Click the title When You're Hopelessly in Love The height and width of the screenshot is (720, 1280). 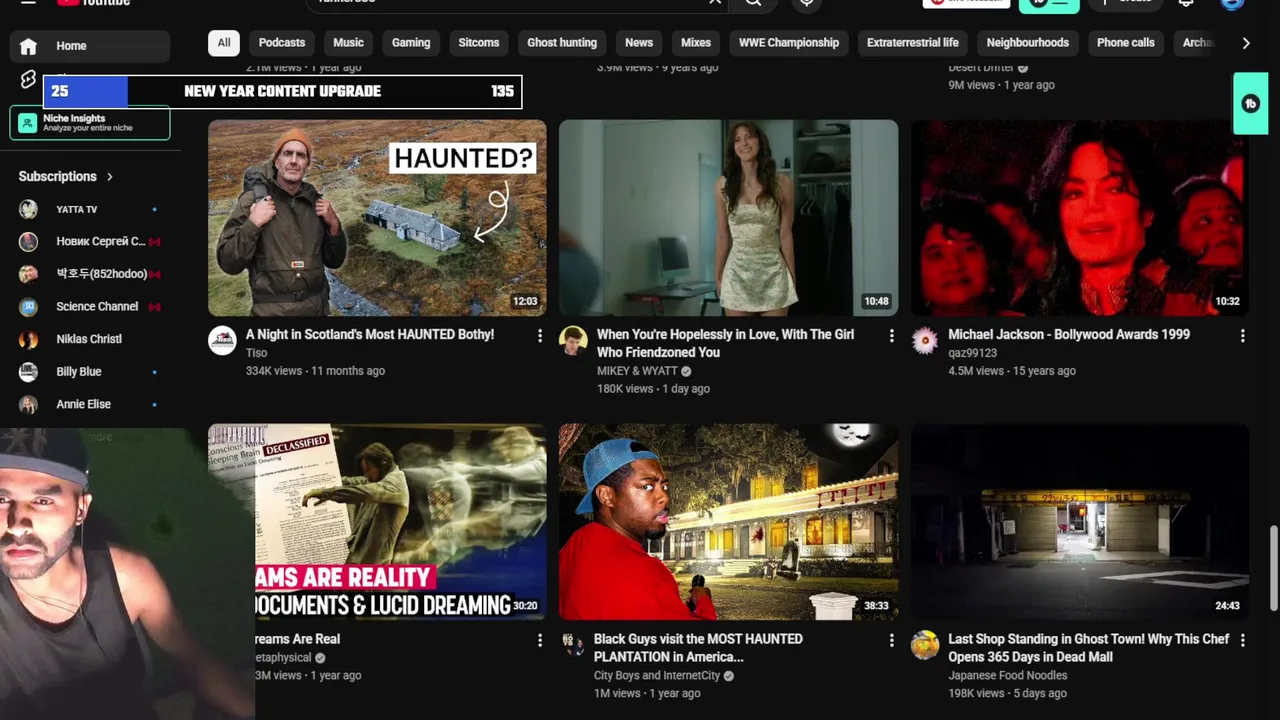coord(725,343)
